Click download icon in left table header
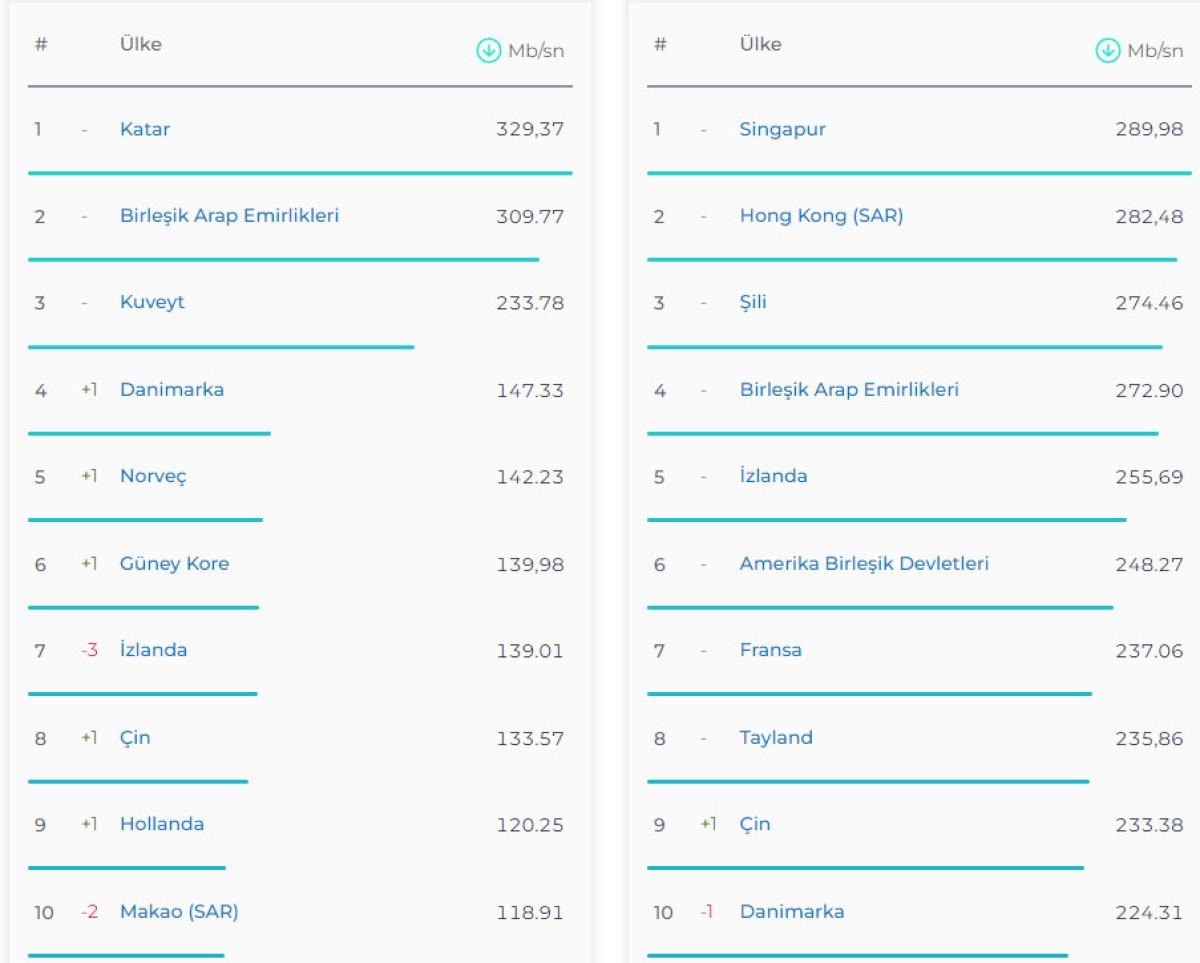Screen dimensions: 1200x963 [x=488, y=51]
